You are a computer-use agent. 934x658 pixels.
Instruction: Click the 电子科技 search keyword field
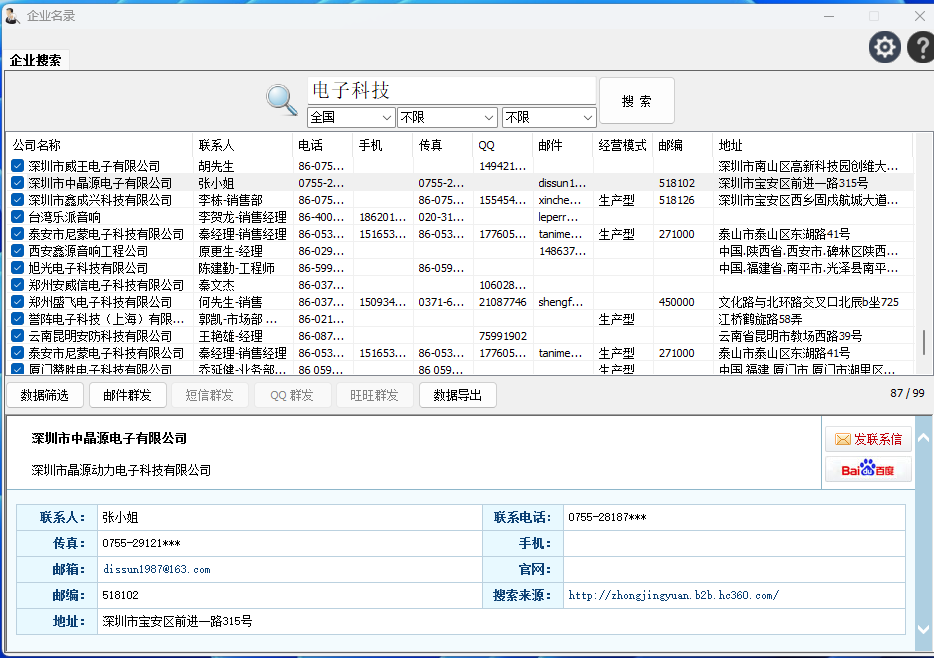pos(450,91)
